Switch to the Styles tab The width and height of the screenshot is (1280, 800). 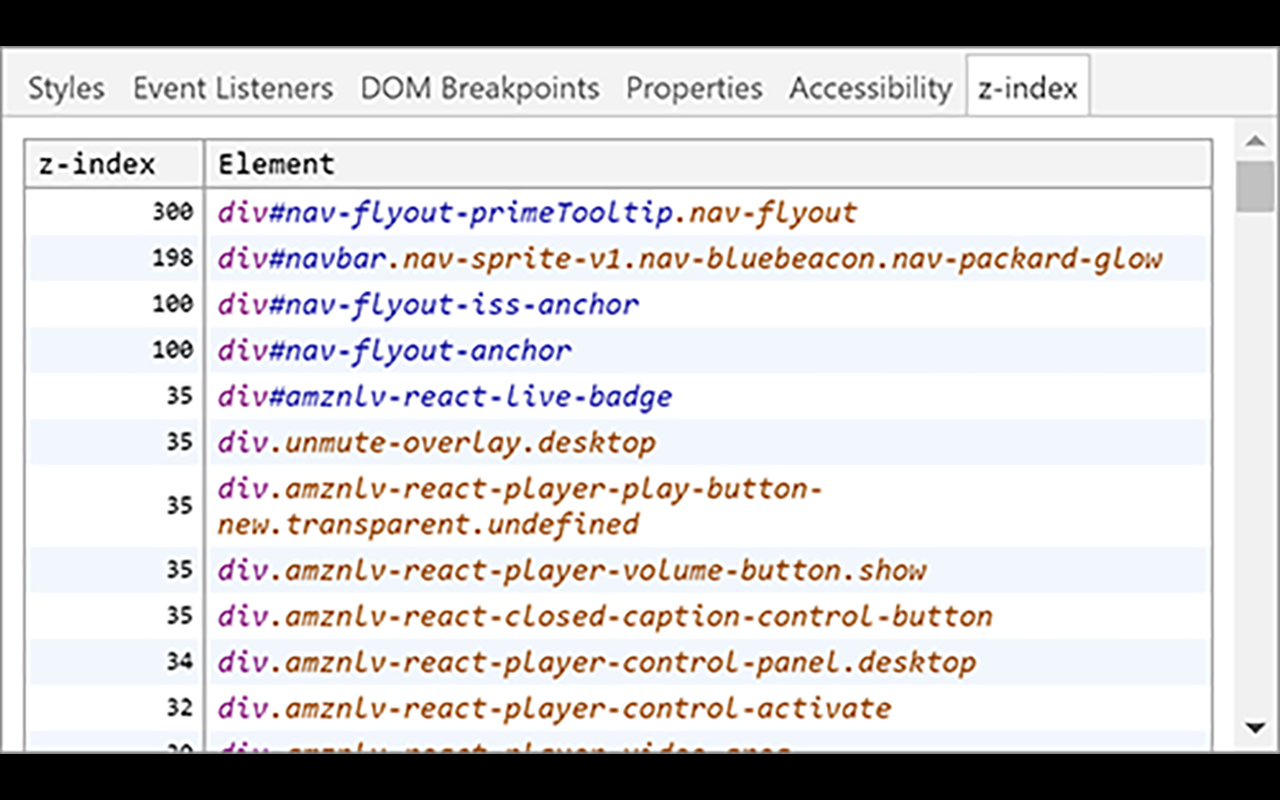click(x=64, y=88)
